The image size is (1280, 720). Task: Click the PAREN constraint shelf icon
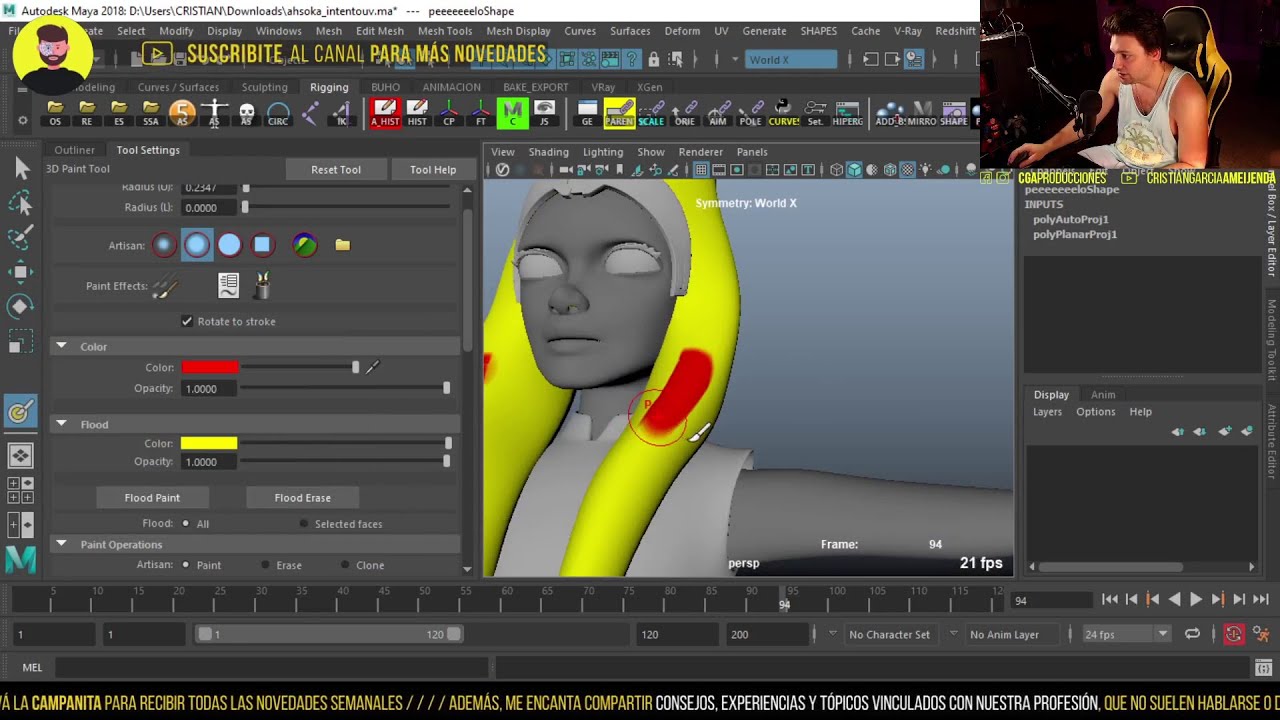pos(619,113)
